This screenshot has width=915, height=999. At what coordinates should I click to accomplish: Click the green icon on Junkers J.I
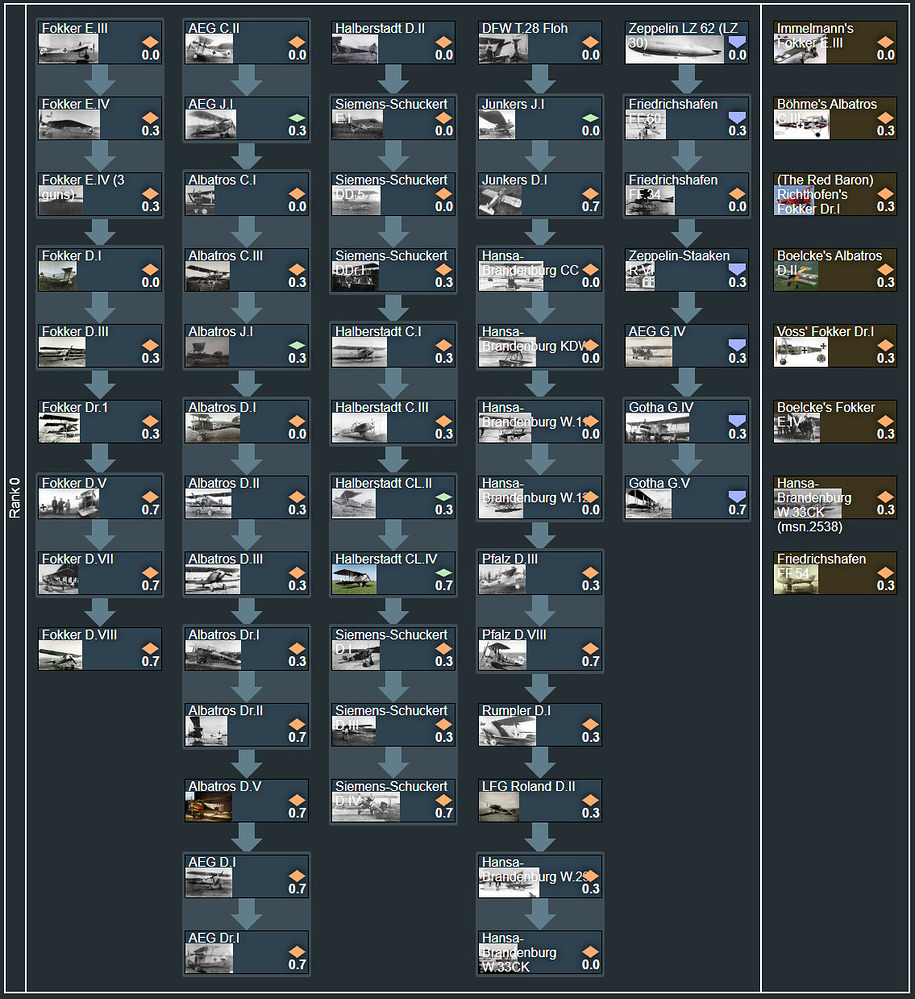tap(590, 118)
